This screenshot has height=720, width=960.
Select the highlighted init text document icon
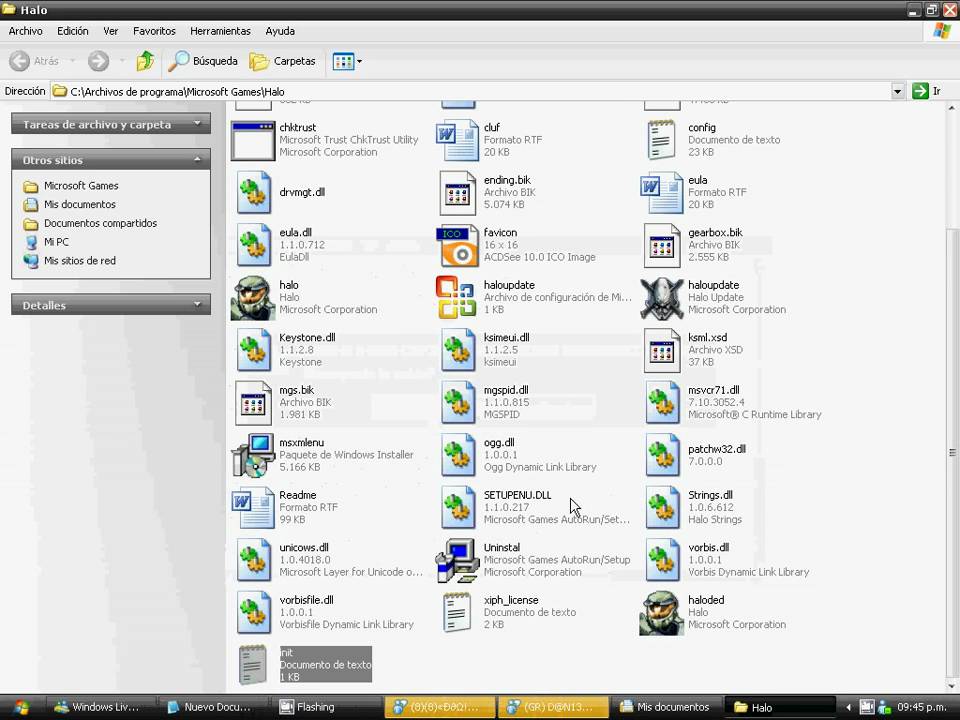pyautogui.click(x=253, y=665)
